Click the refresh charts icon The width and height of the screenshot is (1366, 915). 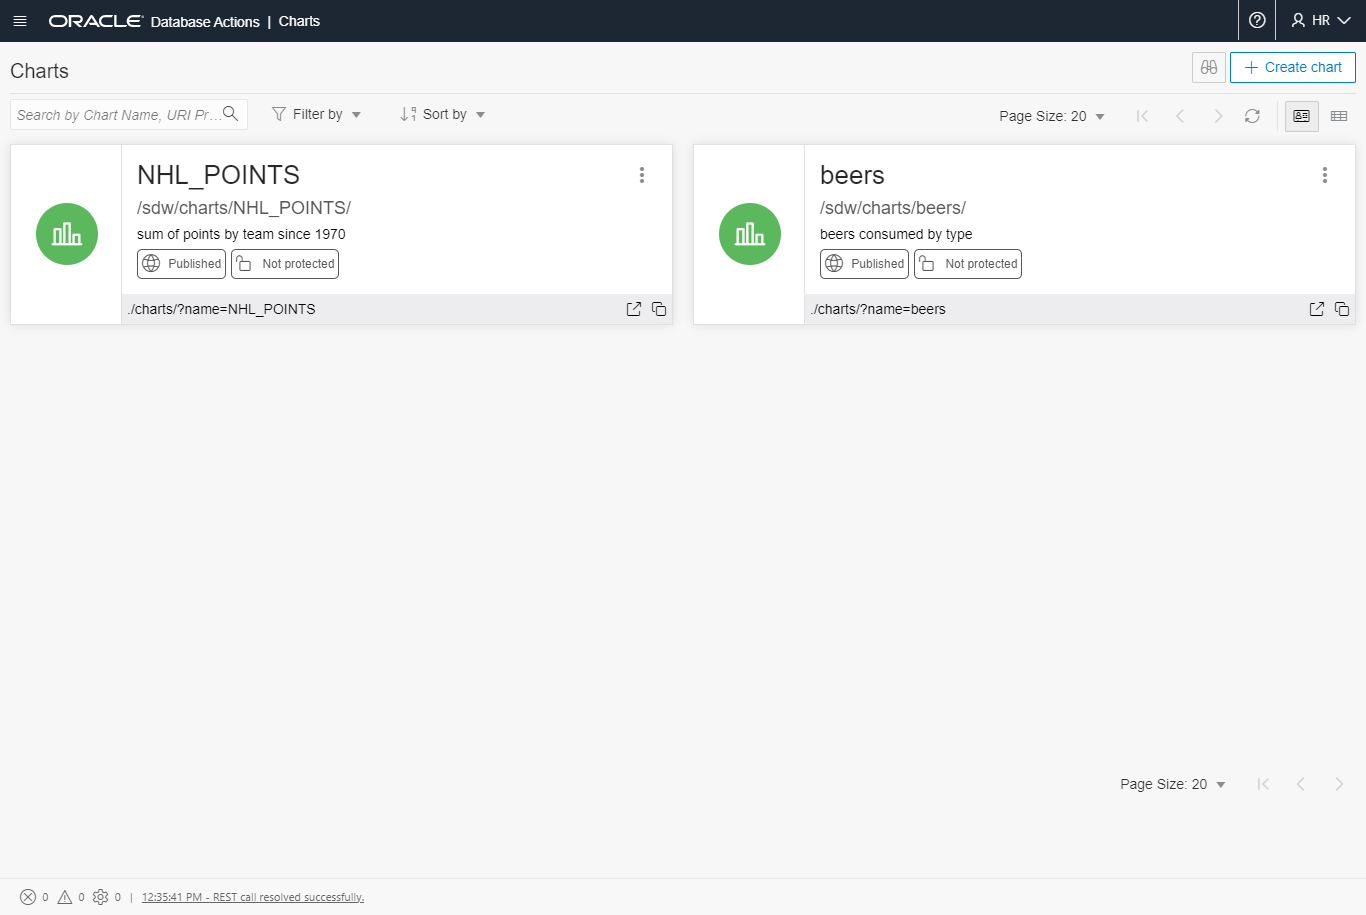click(1252, 116)
